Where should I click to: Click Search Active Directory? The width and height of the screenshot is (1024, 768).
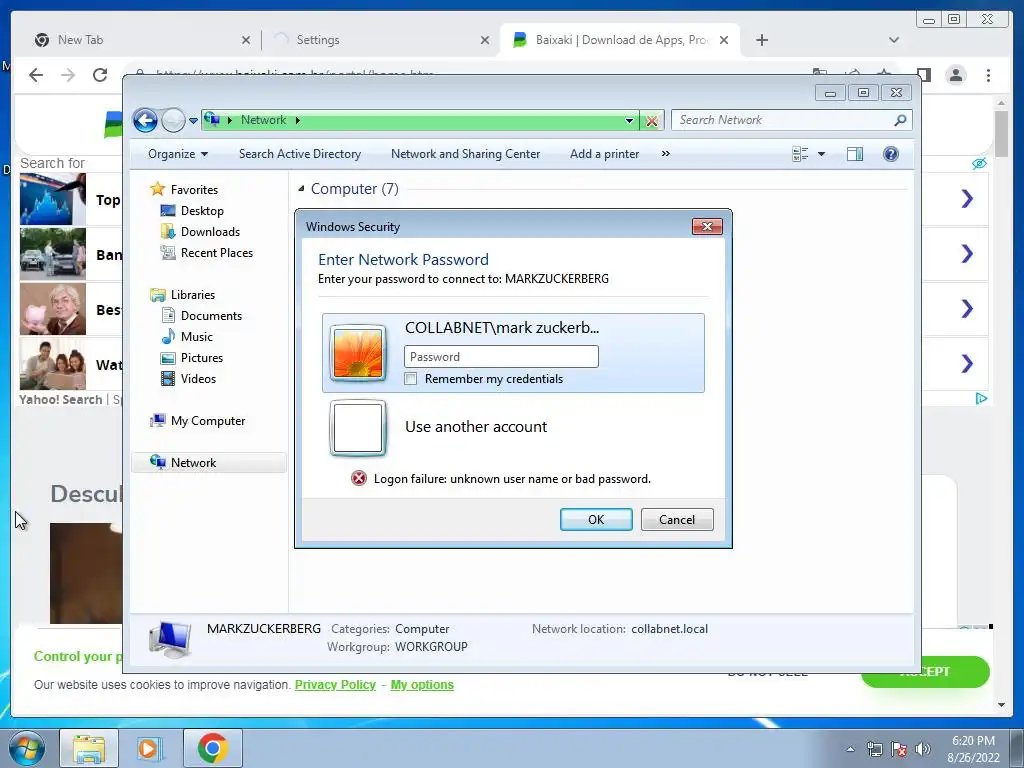[300, 154]
